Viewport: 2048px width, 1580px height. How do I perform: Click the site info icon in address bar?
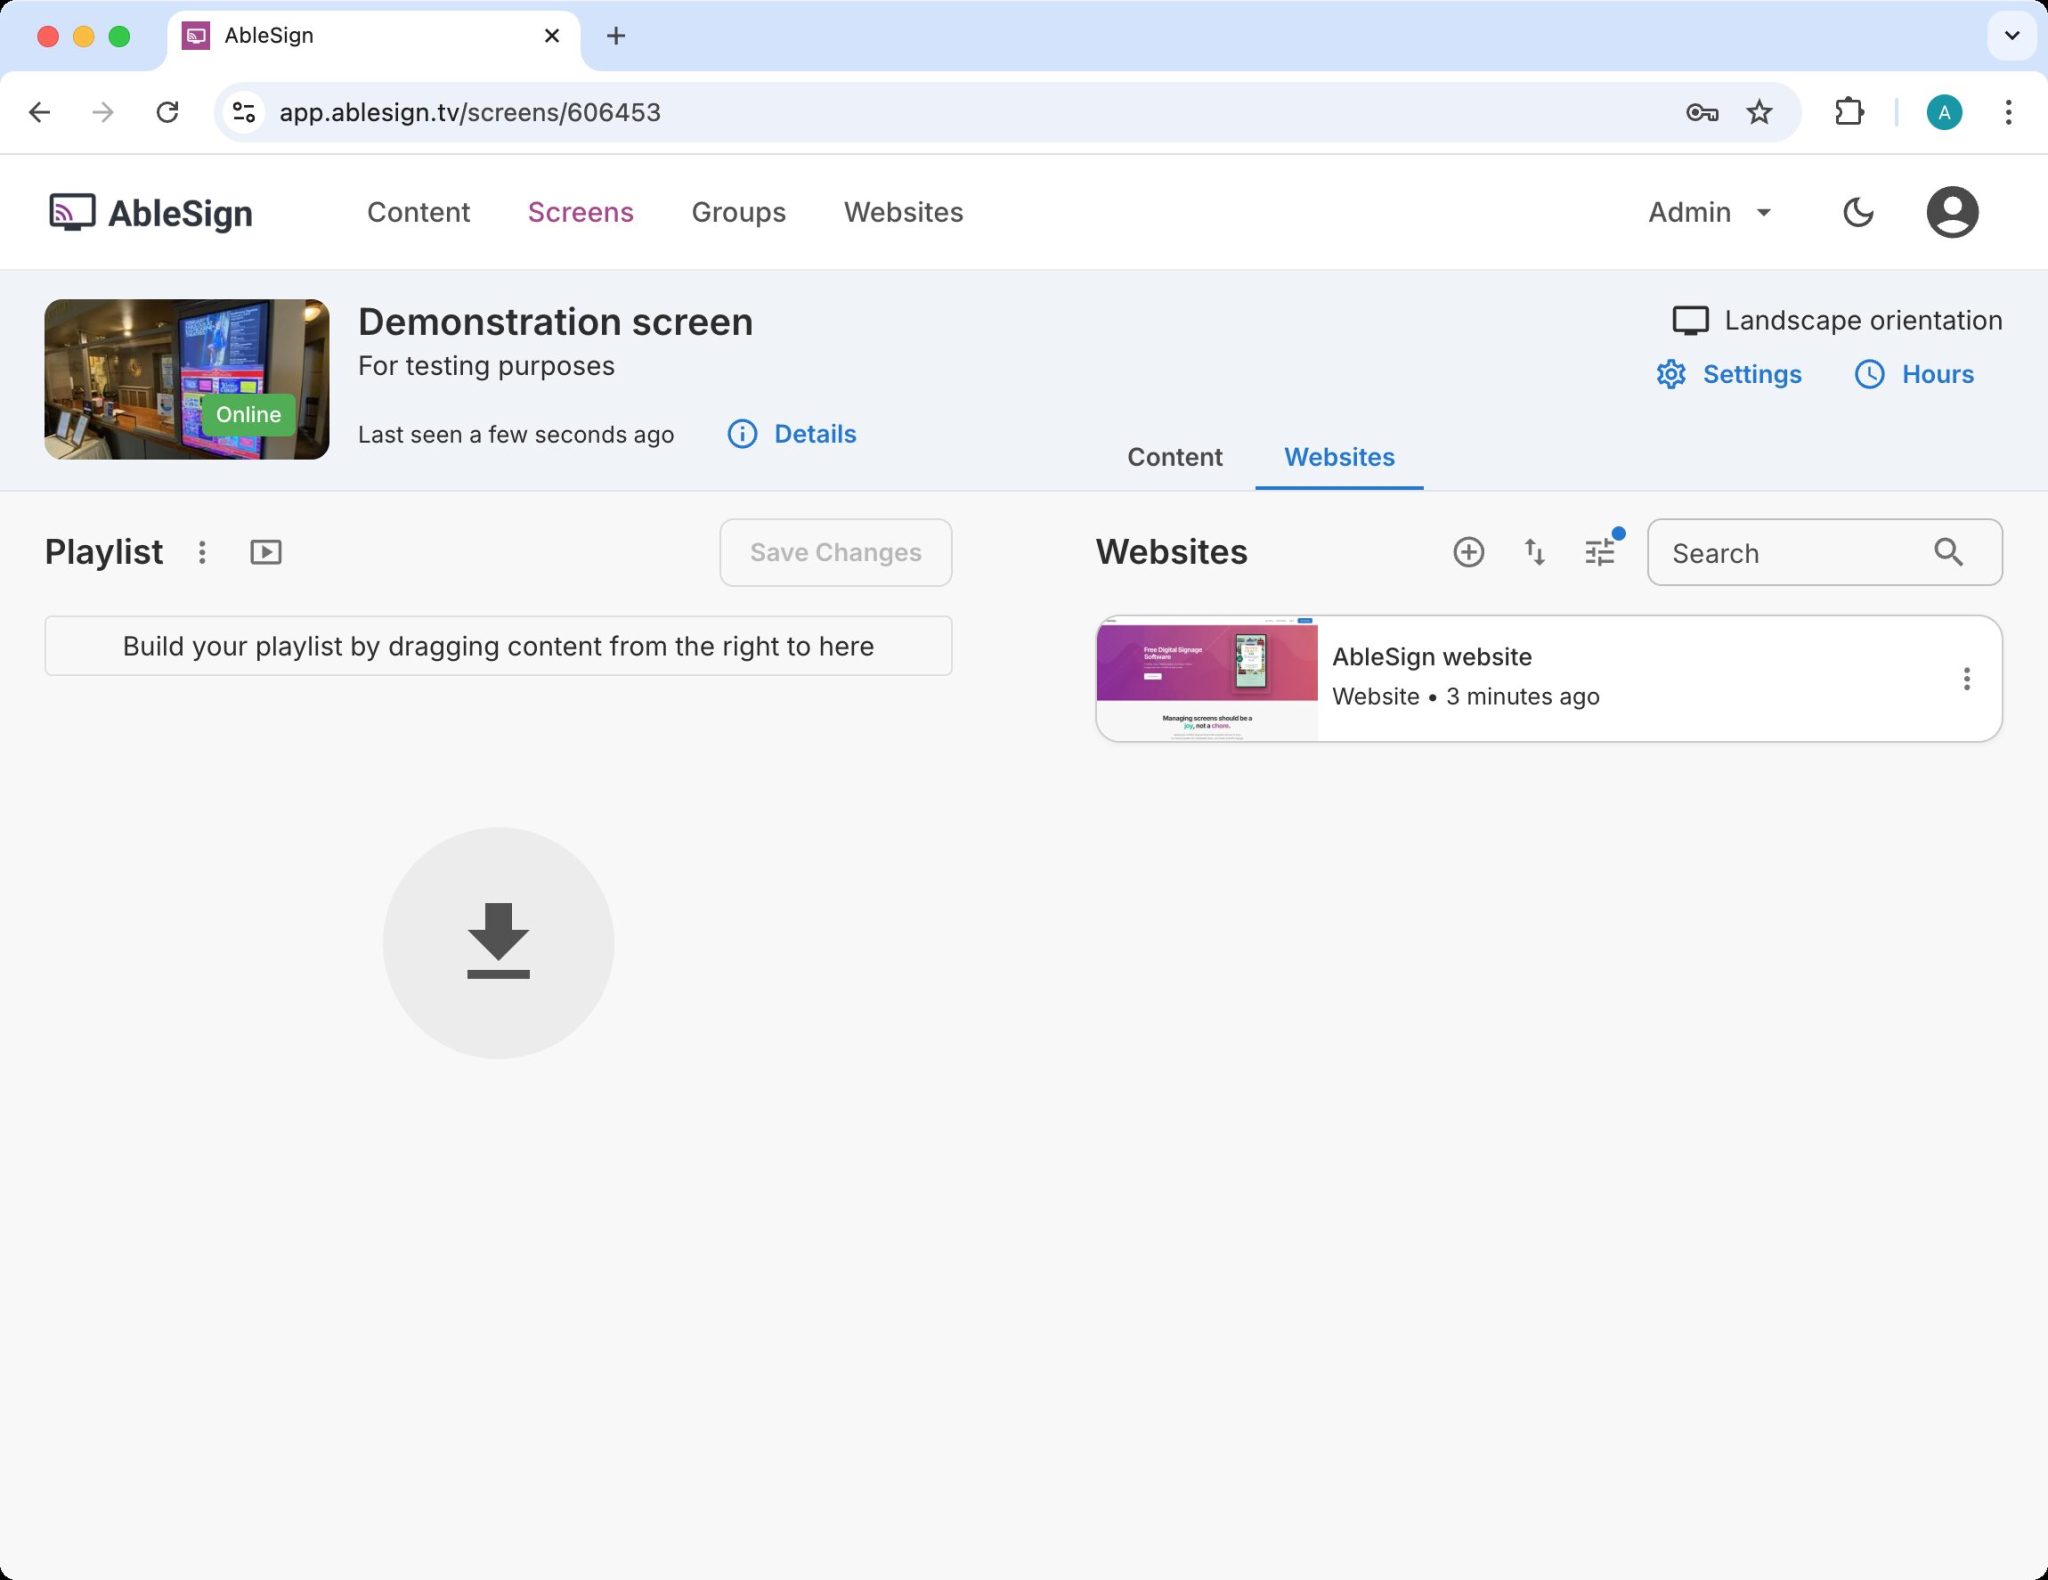(244, 112)
